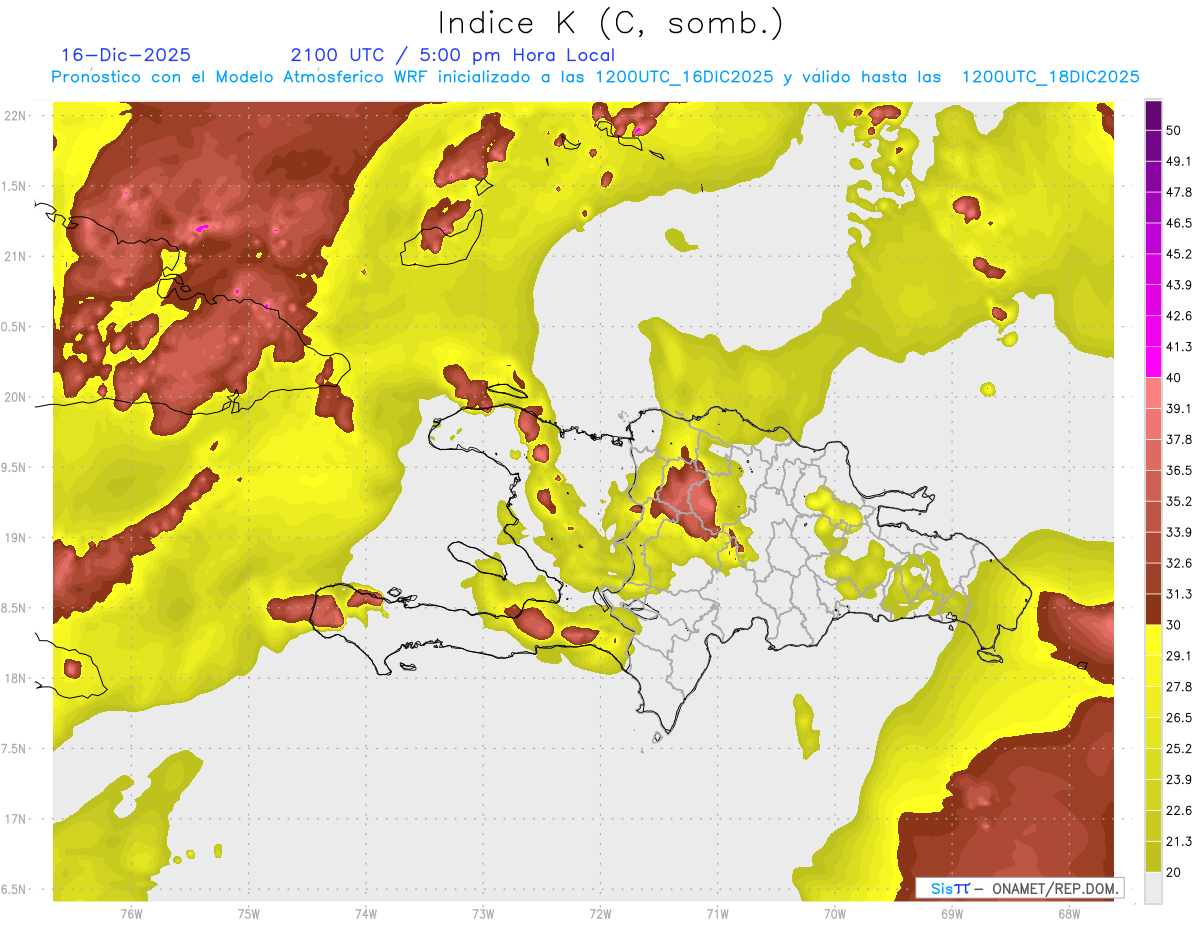Click the legend value '50'
1200x927 pixels.
coord(1175,130)
